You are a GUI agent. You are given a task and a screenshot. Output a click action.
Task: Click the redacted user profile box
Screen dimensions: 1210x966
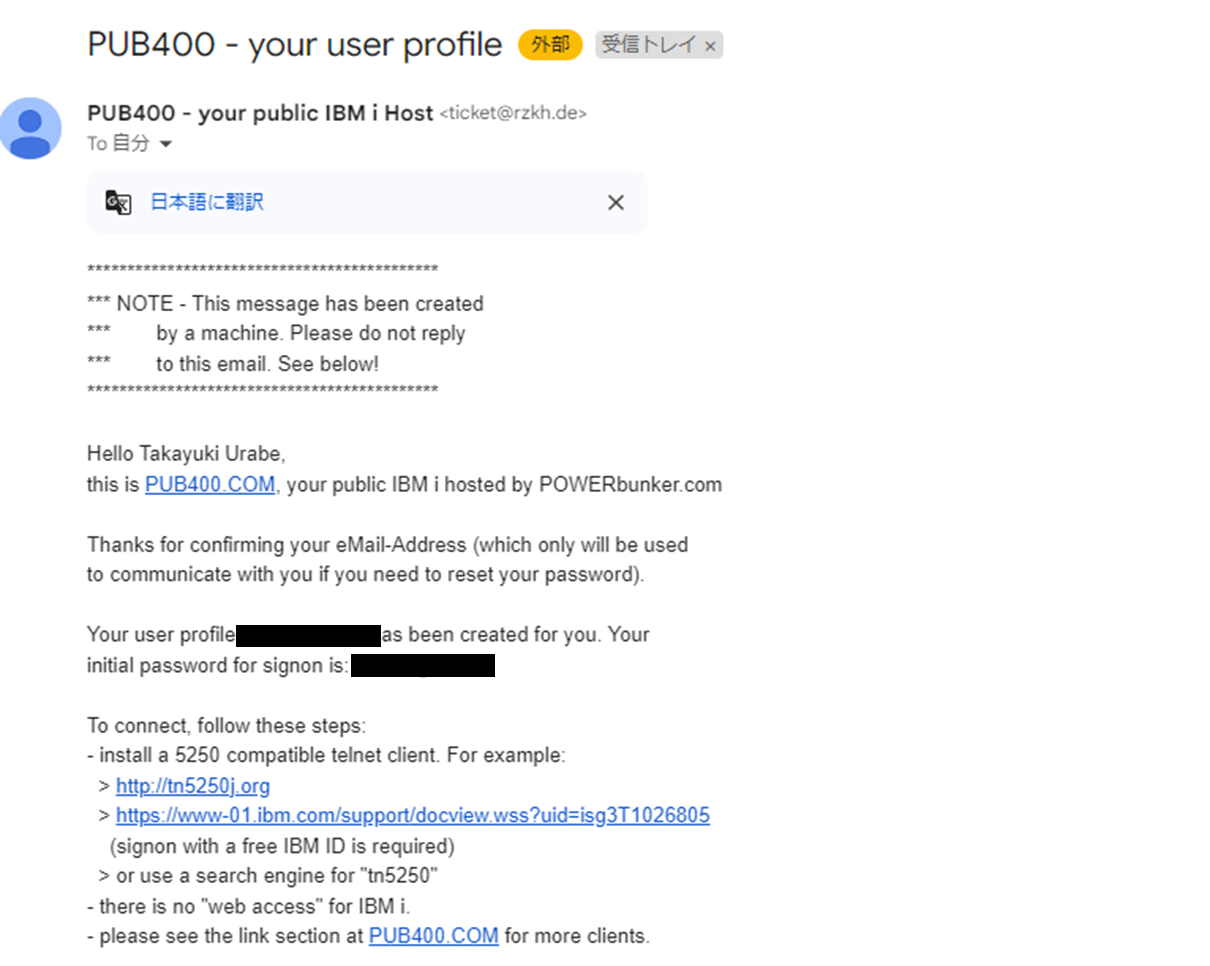[308, 633]
